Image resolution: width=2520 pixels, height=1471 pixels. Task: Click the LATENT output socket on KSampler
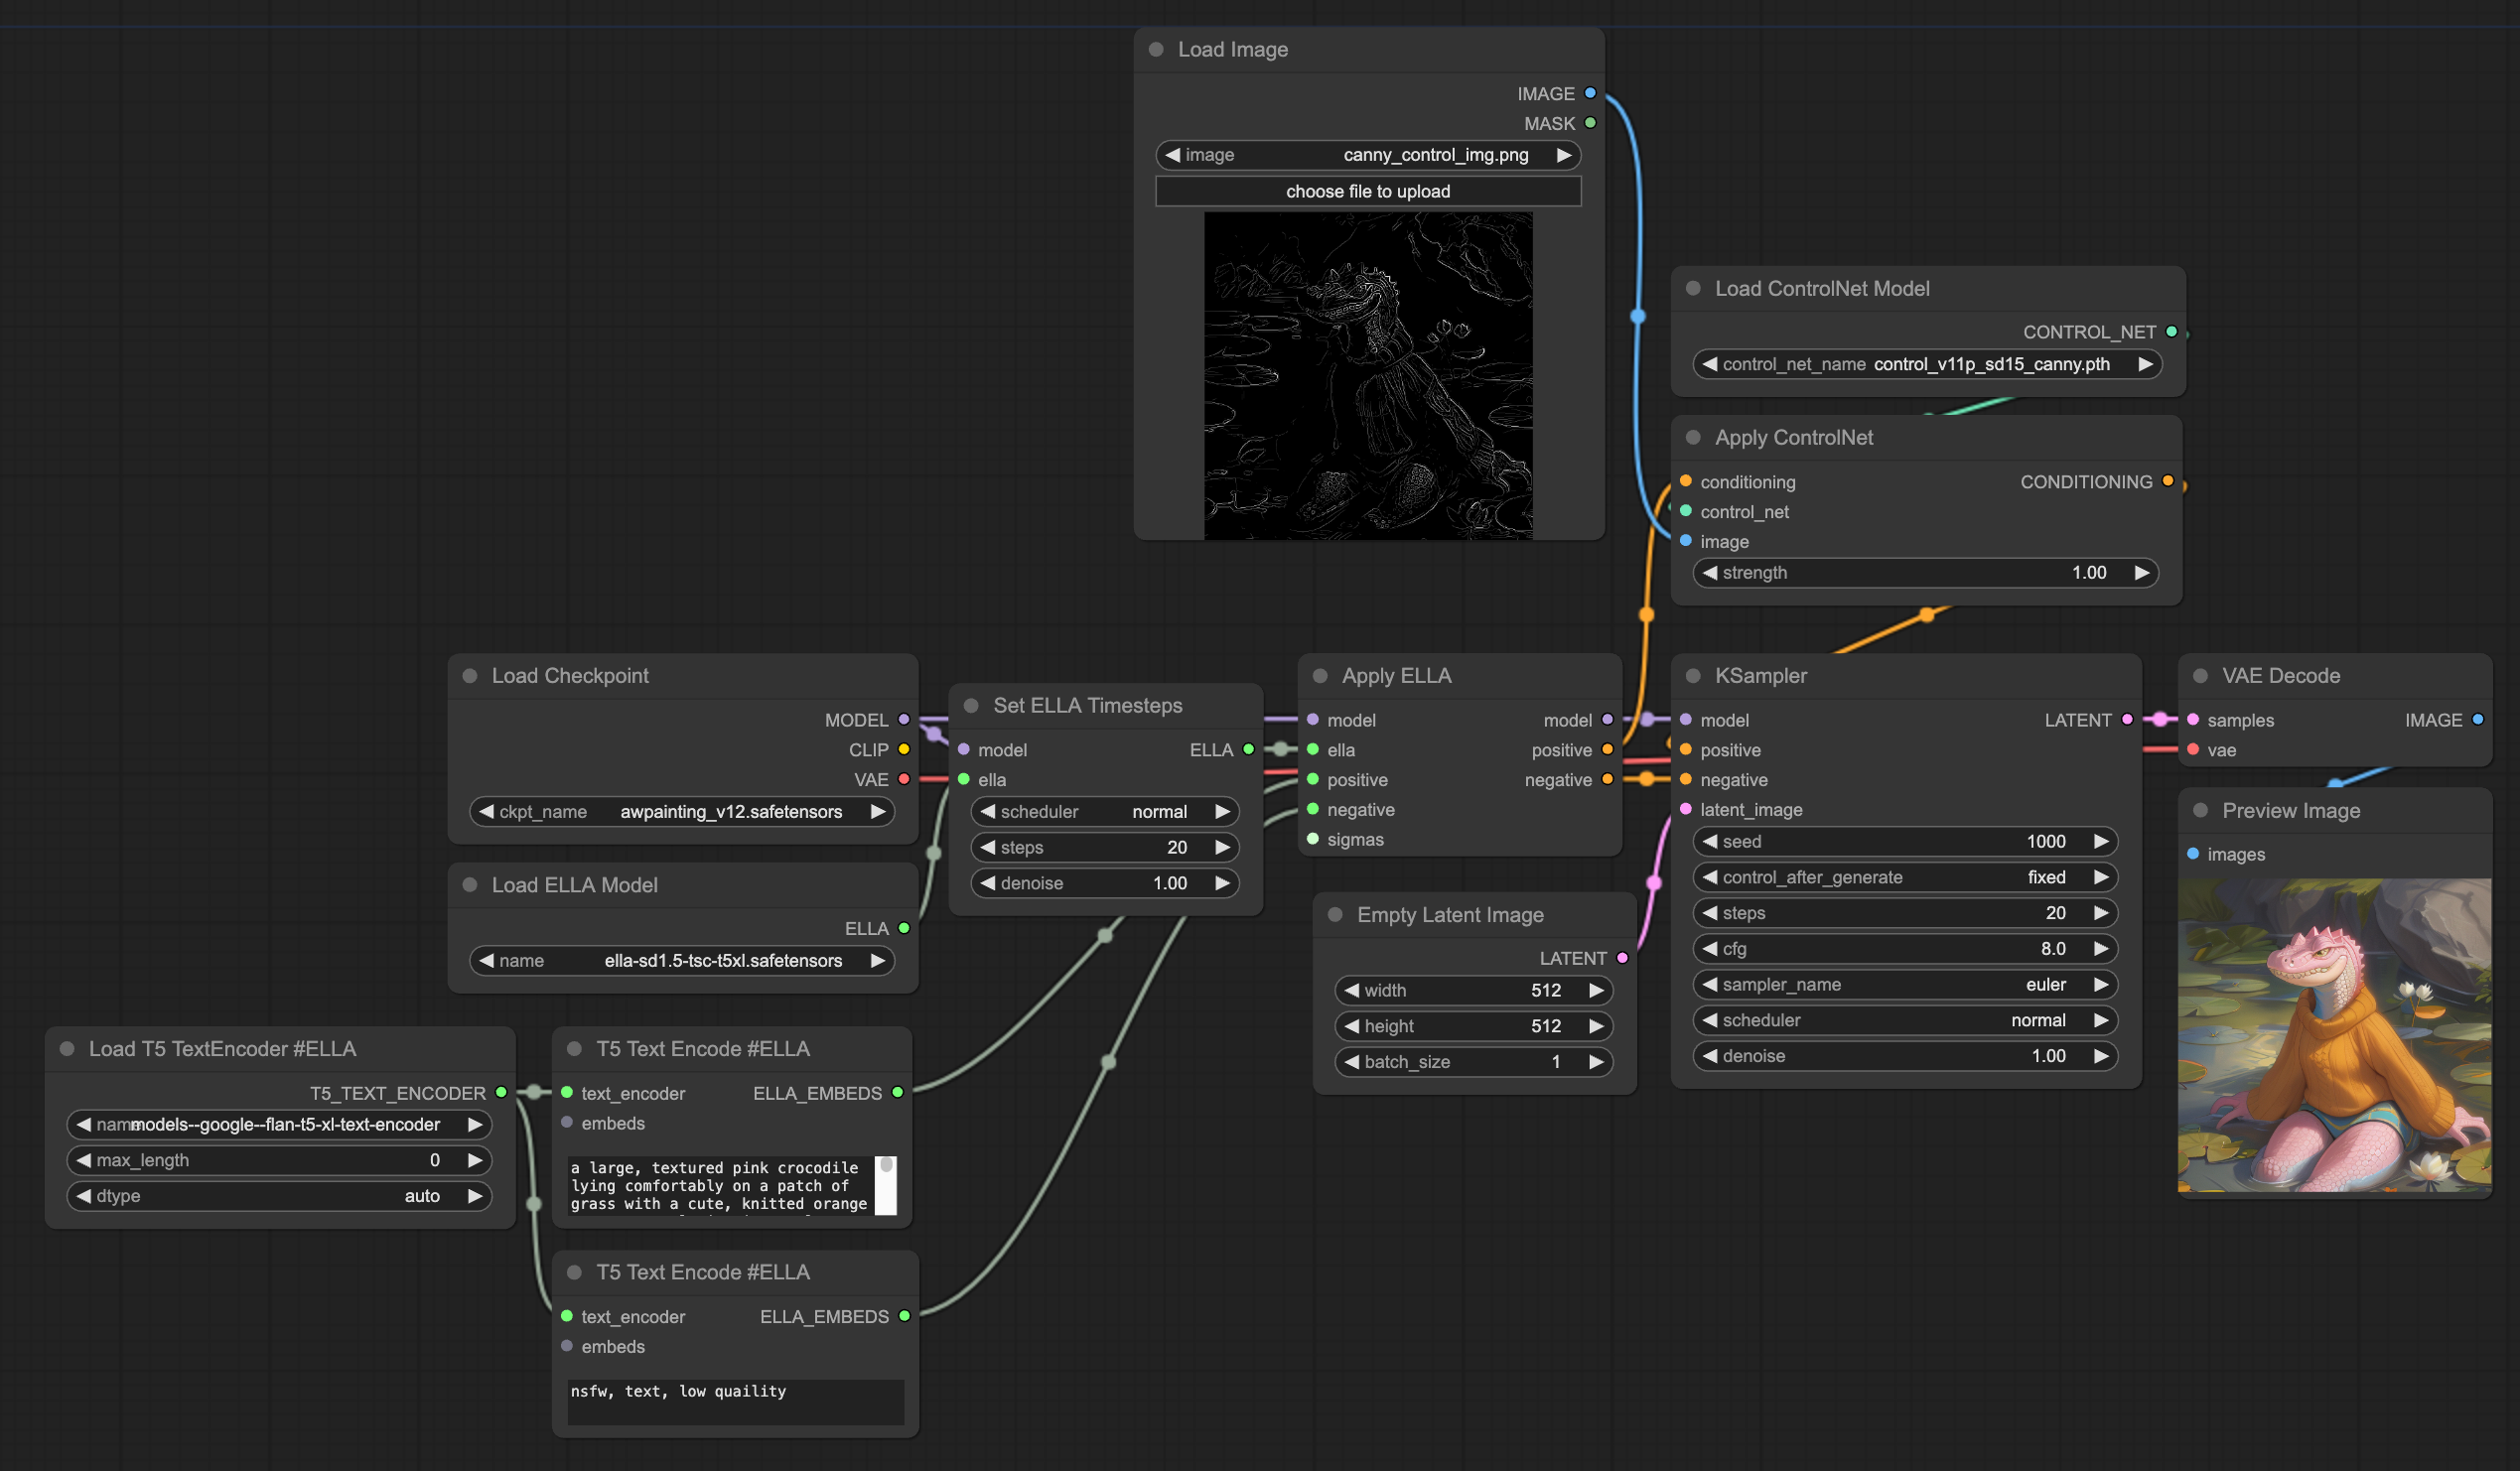pos(2127,719)
